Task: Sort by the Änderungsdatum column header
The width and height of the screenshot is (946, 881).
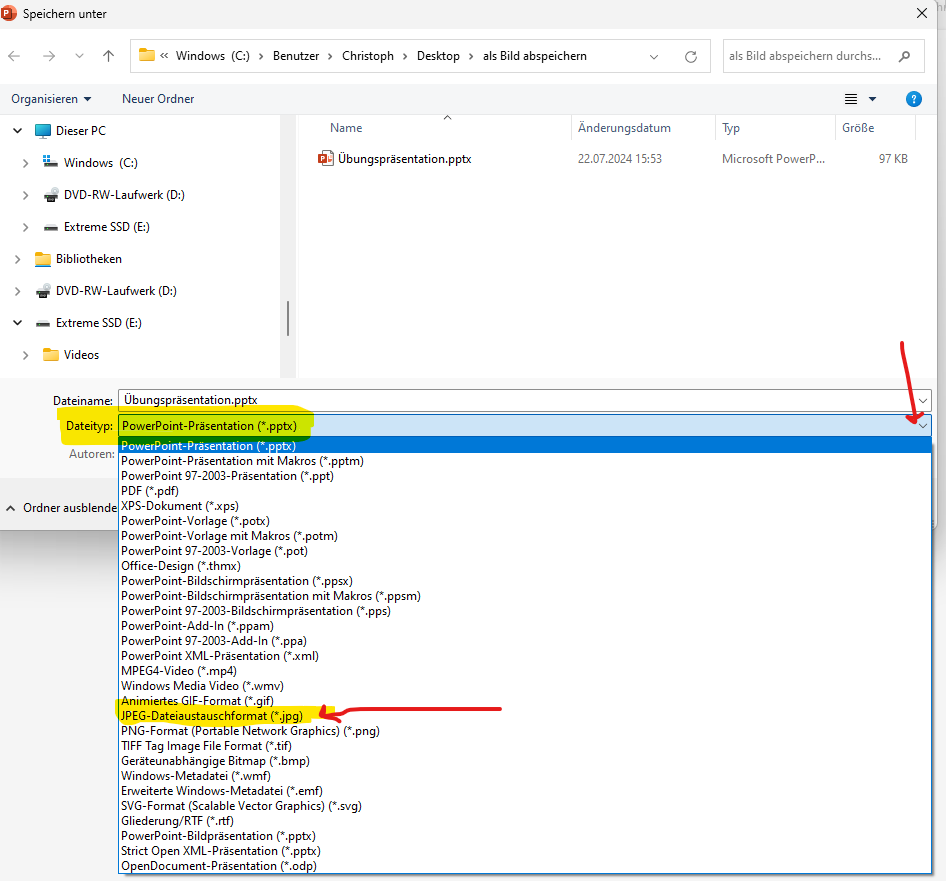Action: (x=624, y=128)
